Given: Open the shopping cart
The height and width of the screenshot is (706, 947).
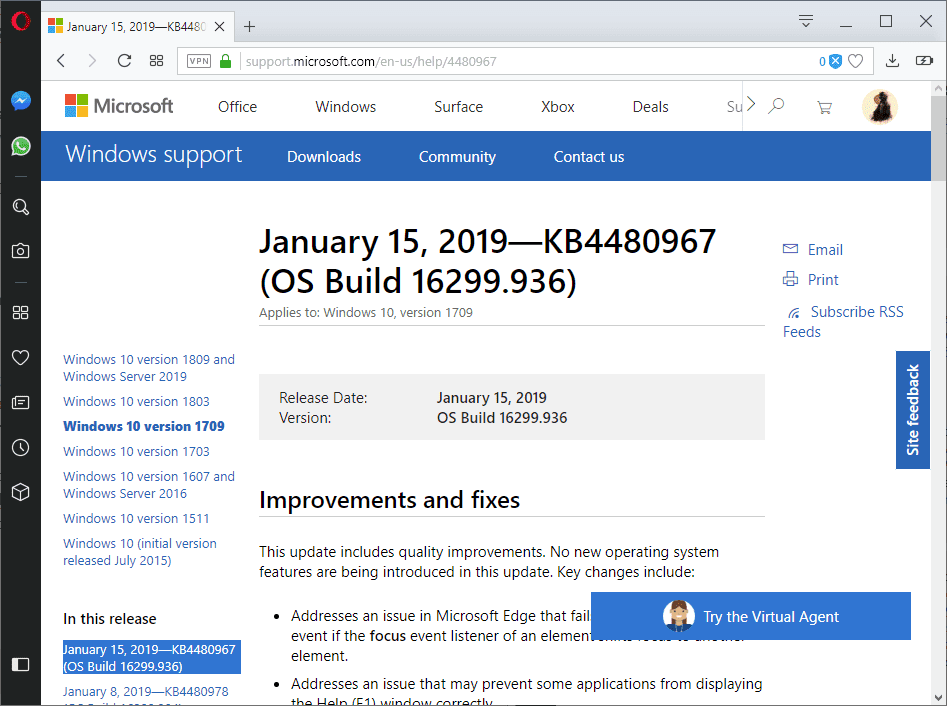Looking at the screenshot, I should pos(824,108).
